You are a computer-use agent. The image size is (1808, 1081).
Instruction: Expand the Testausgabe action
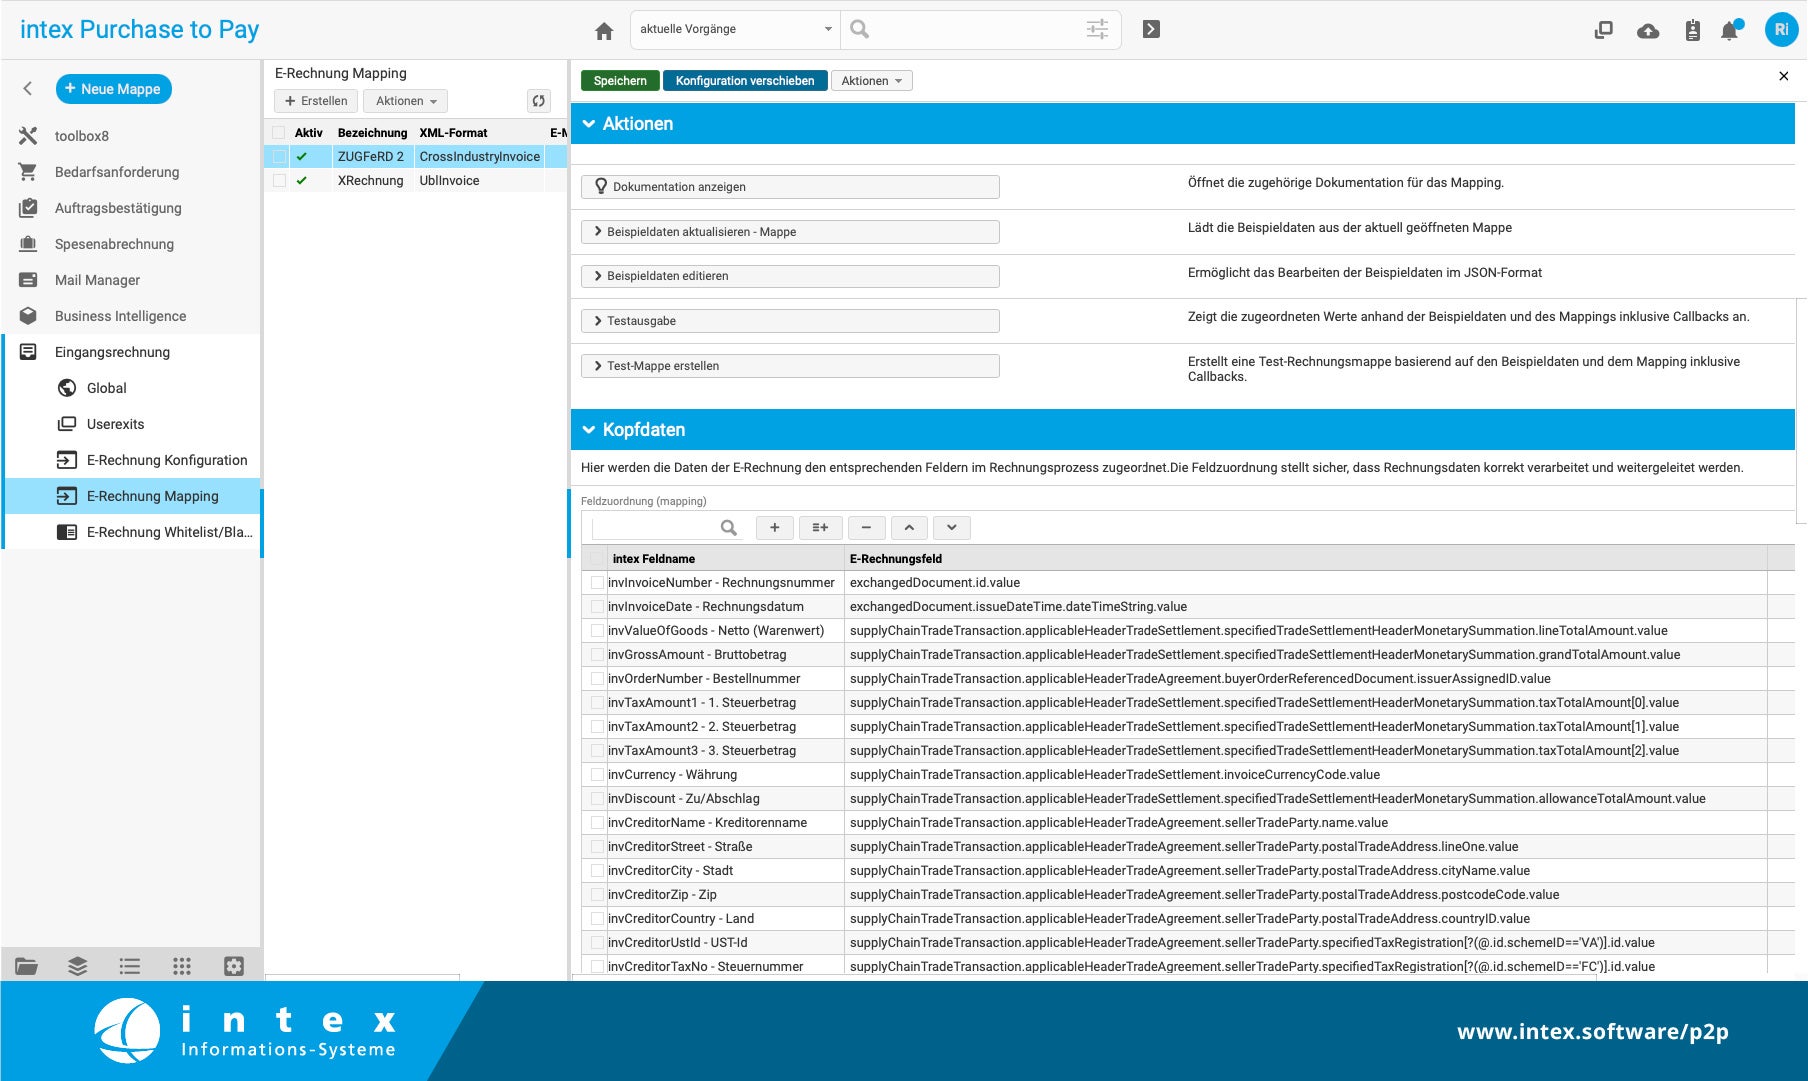(x=789, y=321)
